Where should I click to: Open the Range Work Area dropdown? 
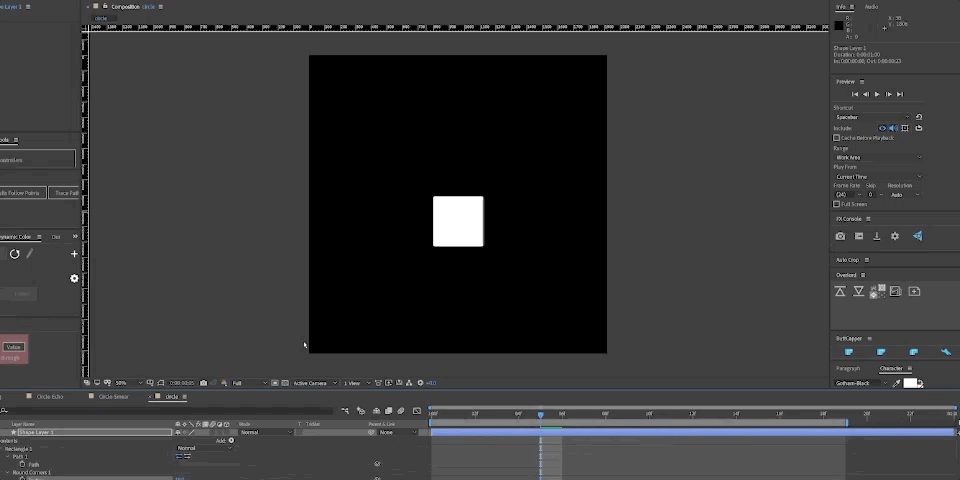(878, 157)
